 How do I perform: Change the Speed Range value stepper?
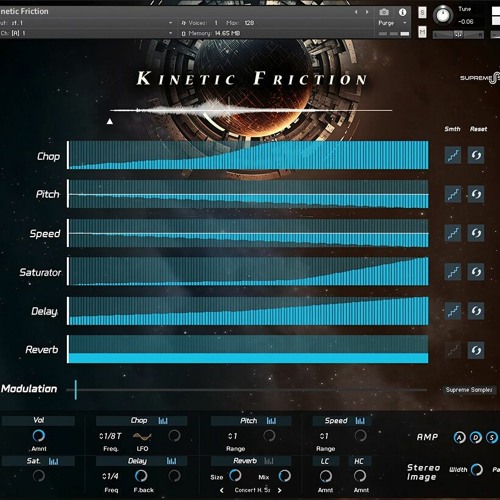[324, 436]
